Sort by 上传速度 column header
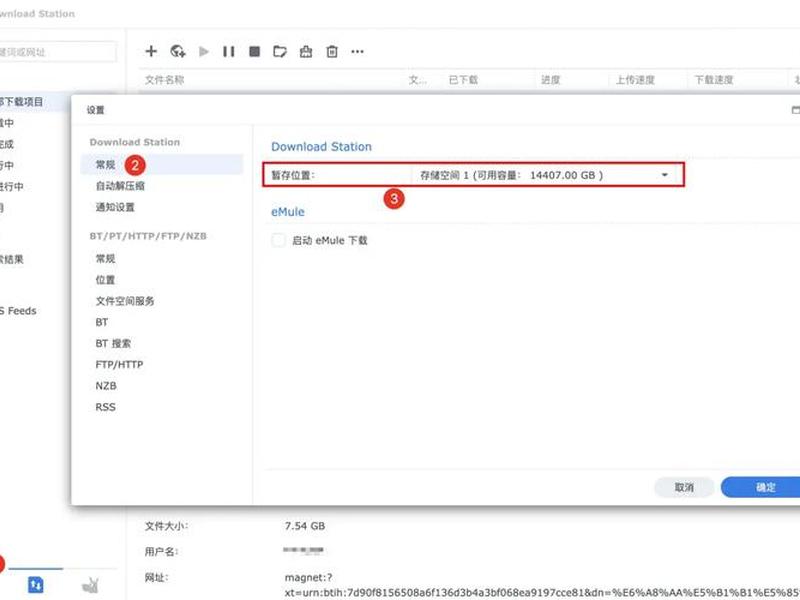This screenshot has width=800, height=600. pyautogui.click(x=635, y=80)
